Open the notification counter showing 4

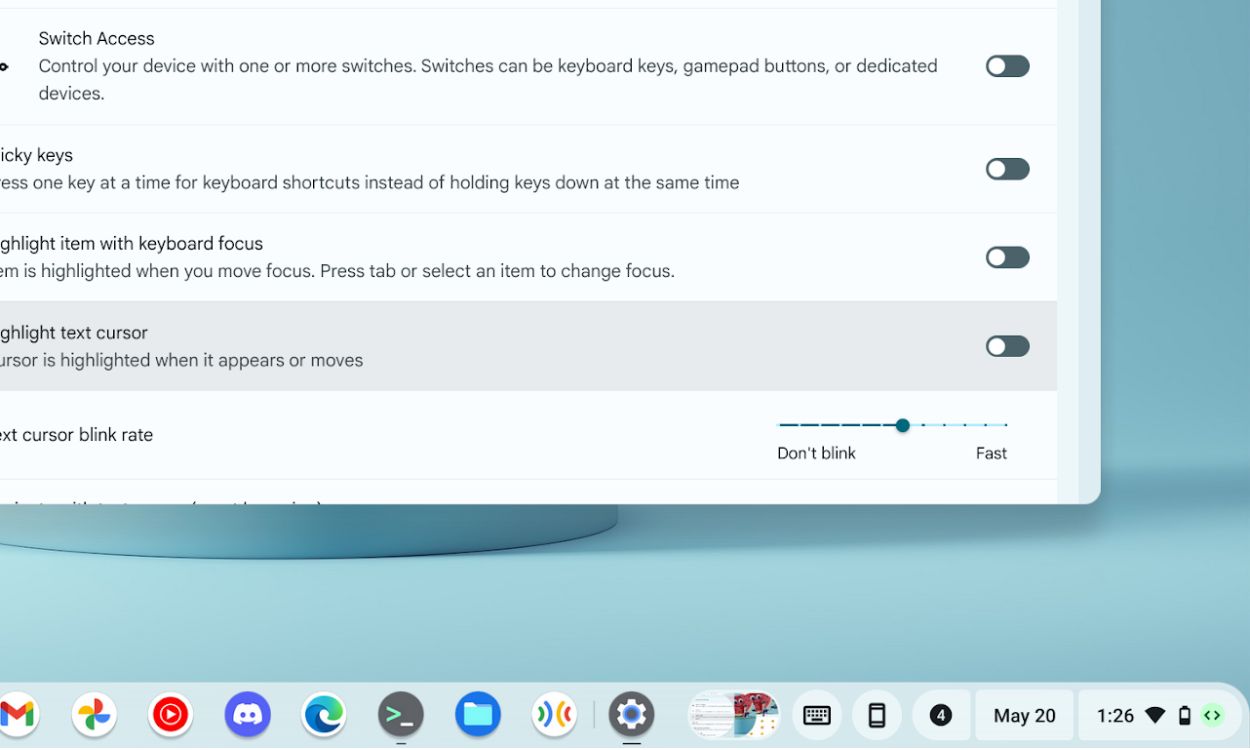tap(940, 715)
